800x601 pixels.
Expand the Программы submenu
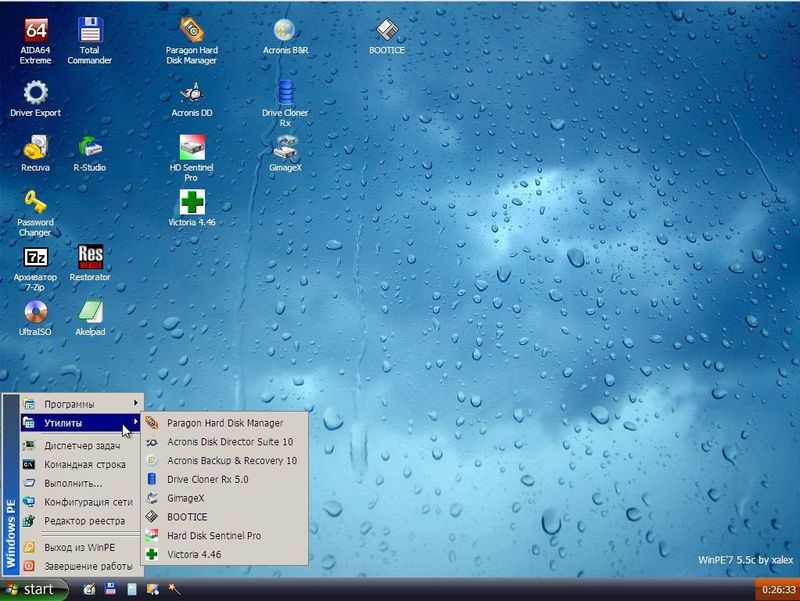(x=81, y=404)
